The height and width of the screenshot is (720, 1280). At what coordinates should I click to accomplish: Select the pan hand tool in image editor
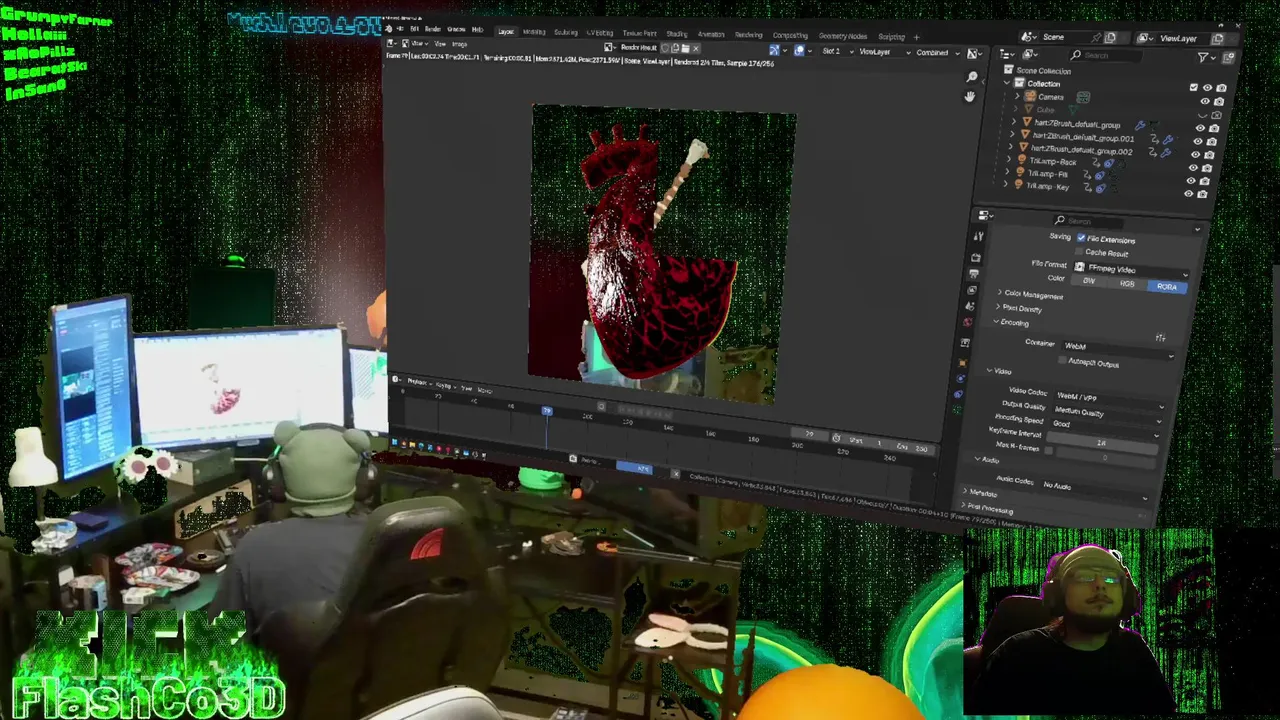coord(970,97)
